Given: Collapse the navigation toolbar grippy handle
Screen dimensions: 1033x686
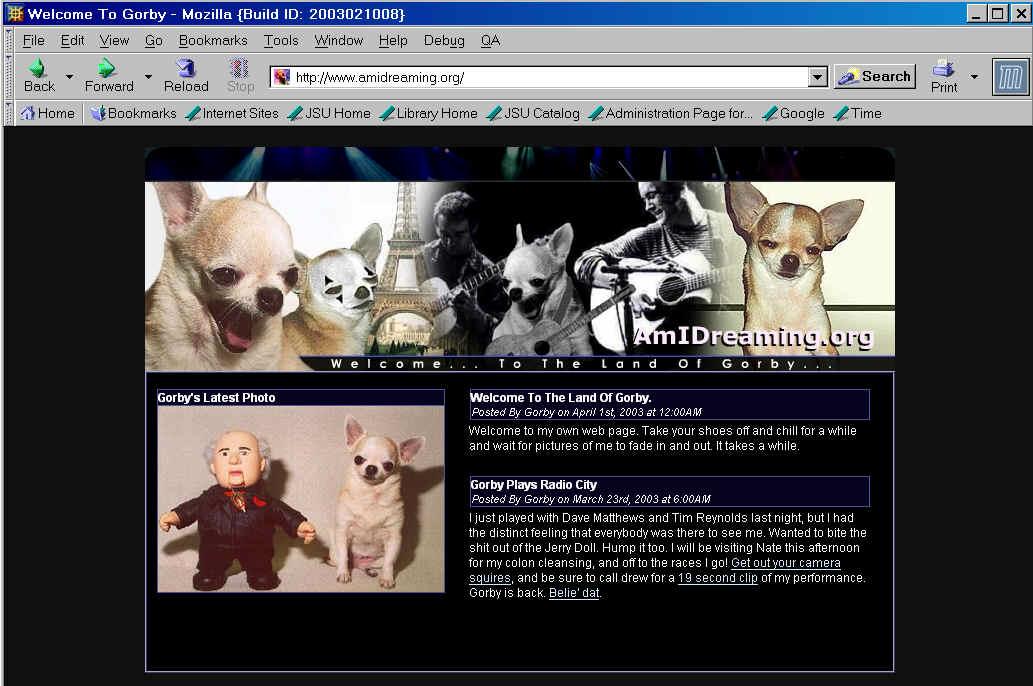Looking at the screenshot, I should click(x=9, y=77).
